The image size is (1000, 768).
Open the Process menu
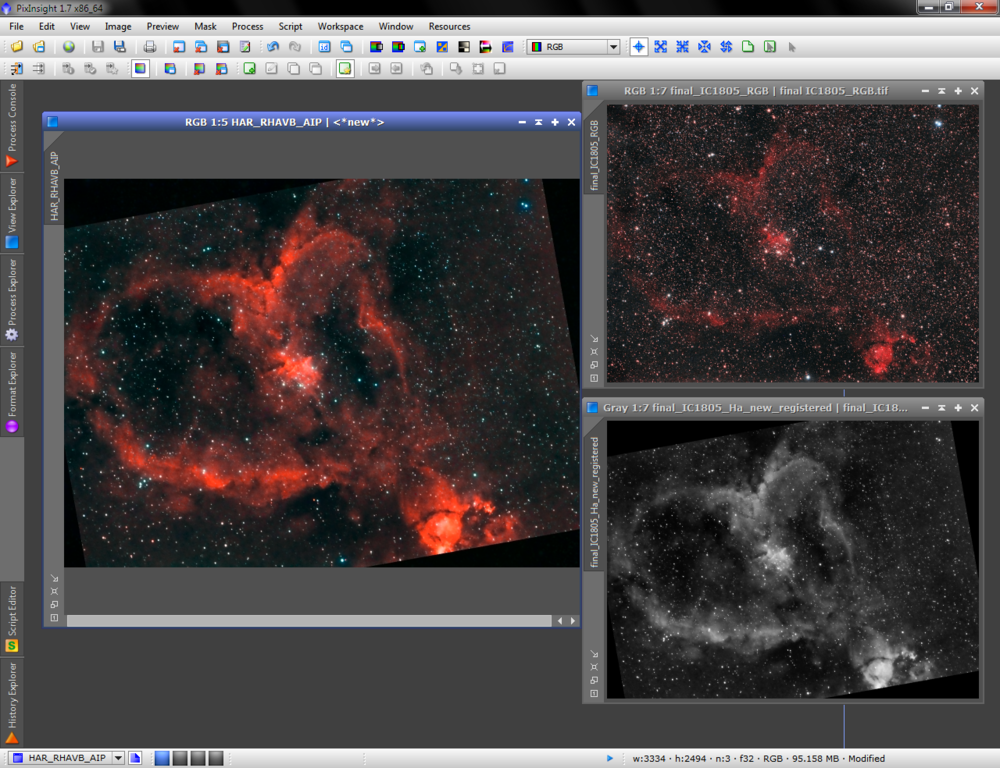(x=247, y=26)
